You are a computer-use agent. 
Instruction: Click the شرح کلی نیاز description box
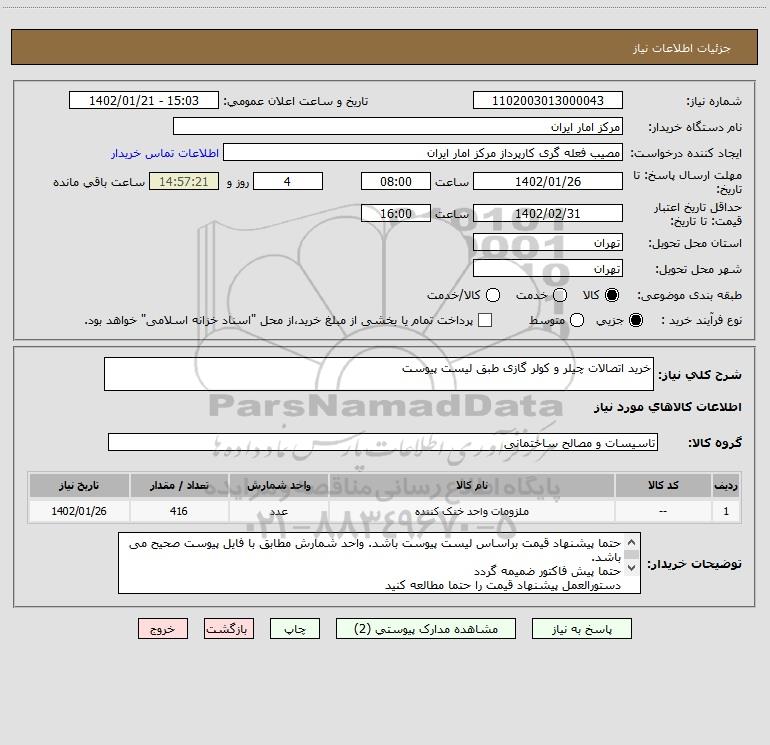379,374
